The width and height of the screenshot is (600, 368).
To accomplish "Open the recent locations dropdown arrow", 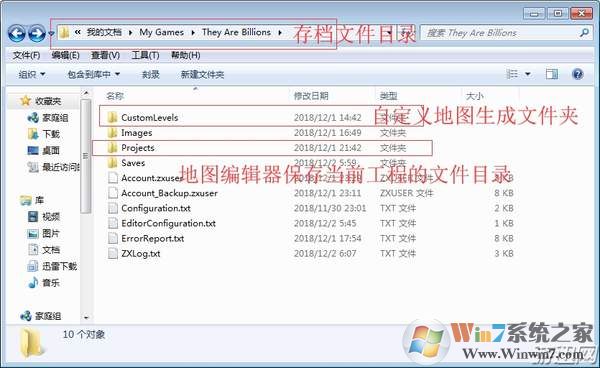I will pyautogui.click(x=51, y=34).
